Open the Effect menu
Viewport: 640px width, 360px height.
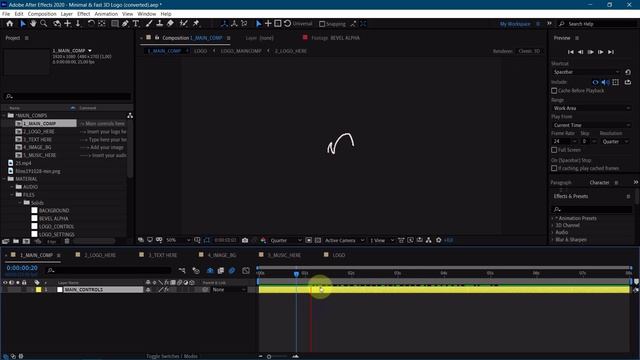click(x=83, y=14)
